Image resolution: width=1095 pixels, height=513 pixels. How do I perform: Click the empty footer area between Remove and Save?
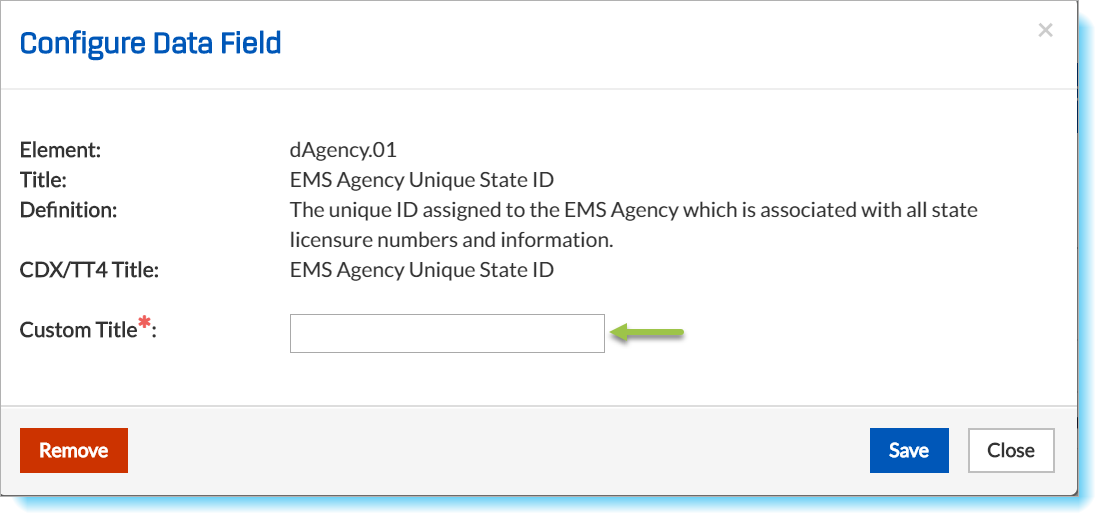500,451
